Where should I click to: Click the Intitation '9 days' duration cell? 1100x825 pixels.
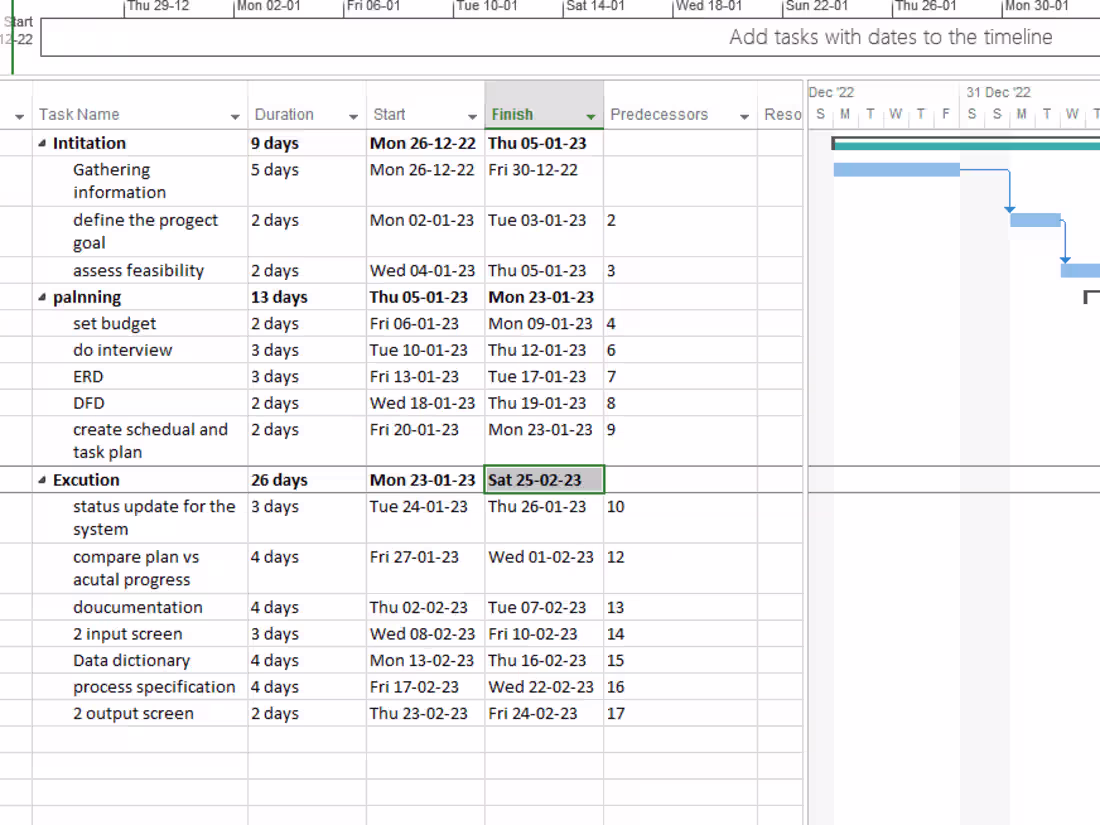(307, 143)
